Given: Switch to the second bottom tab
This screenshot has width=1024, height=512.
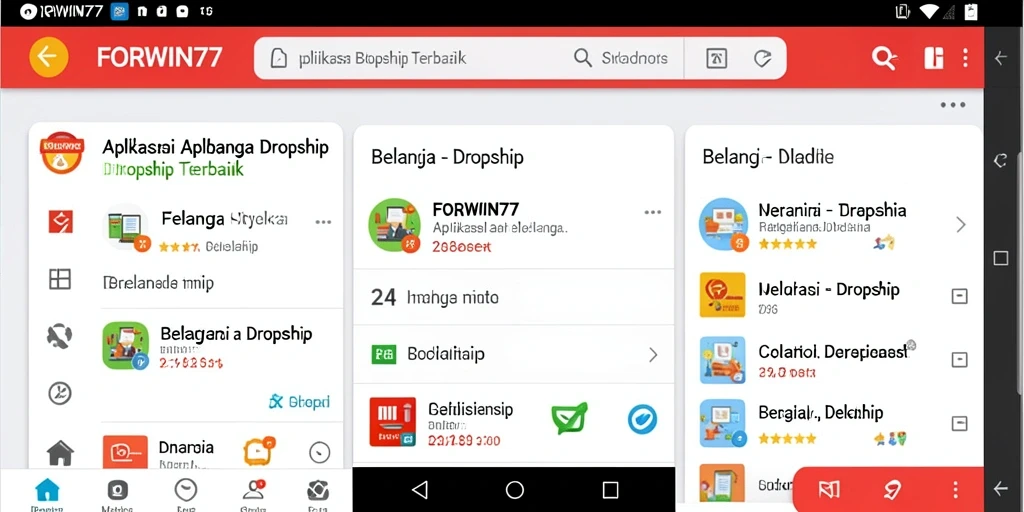Looking at the screenshot, I should pos(118,492).
